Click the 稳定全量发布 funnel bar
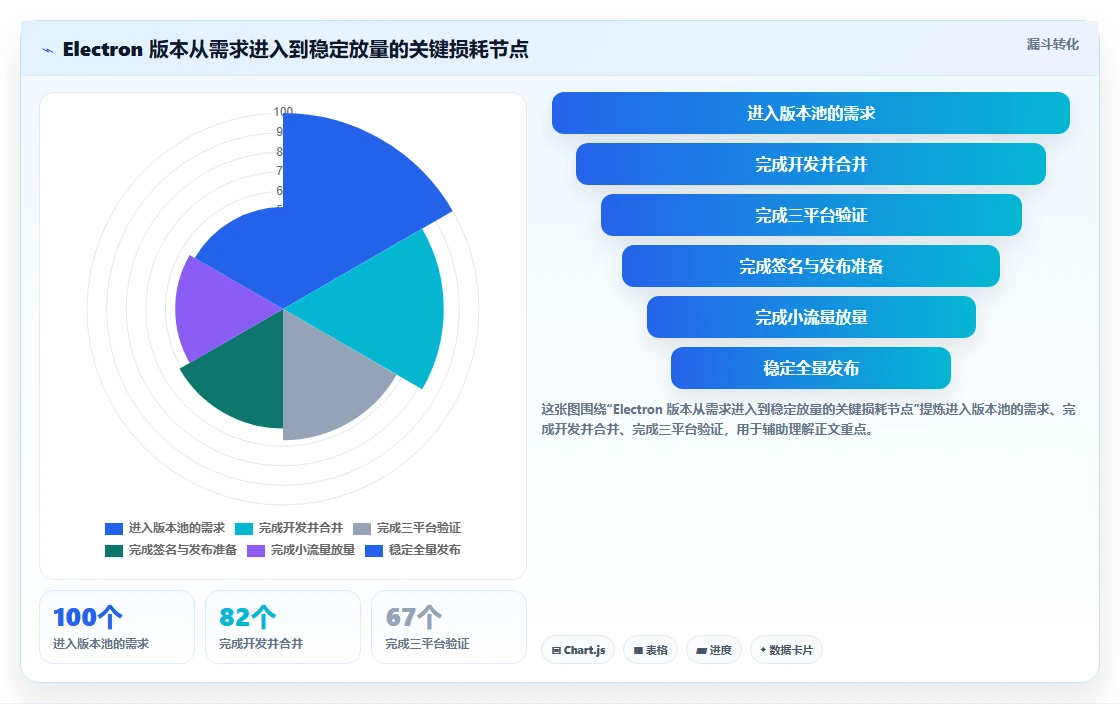1120x704 pixels. pos(811,368)
